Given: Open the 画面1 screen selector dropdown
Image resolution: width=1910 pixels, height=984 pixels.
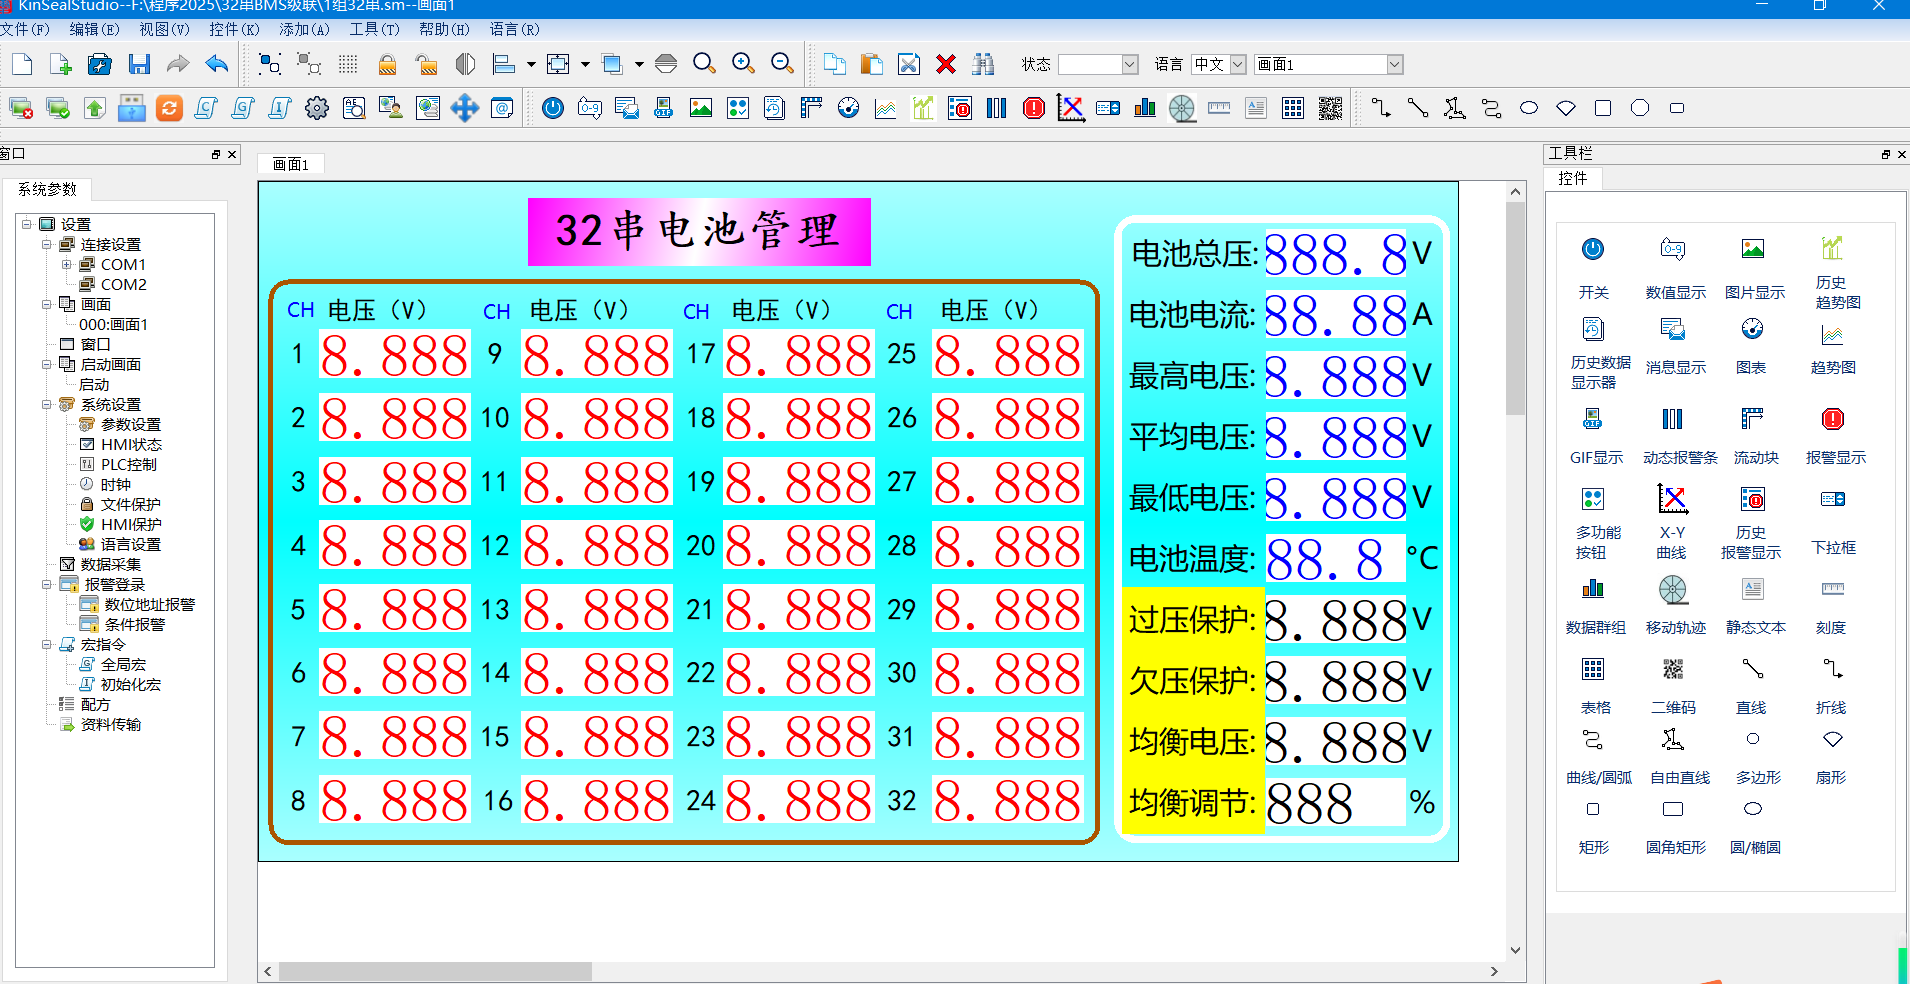Looking at the screenshot, I should coord(1395,63).
